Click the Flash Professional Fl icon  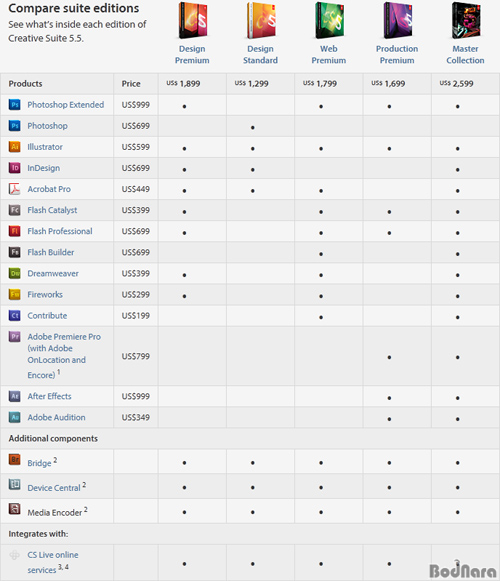[14, 231]
